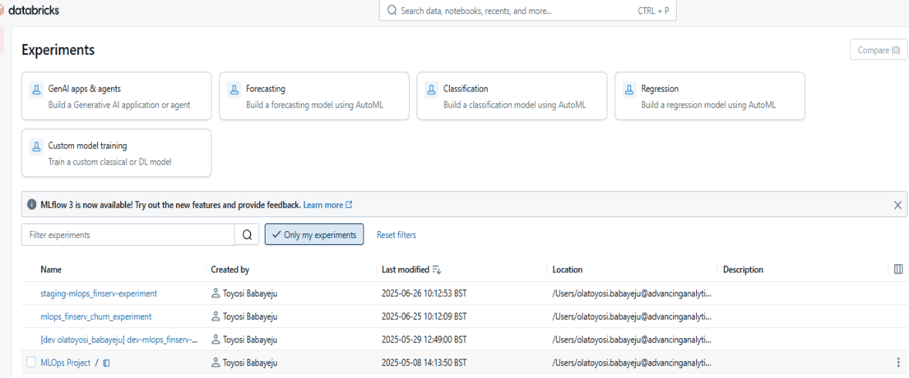Open staging-mlops_finserv-experiment link

click(99, 293)
